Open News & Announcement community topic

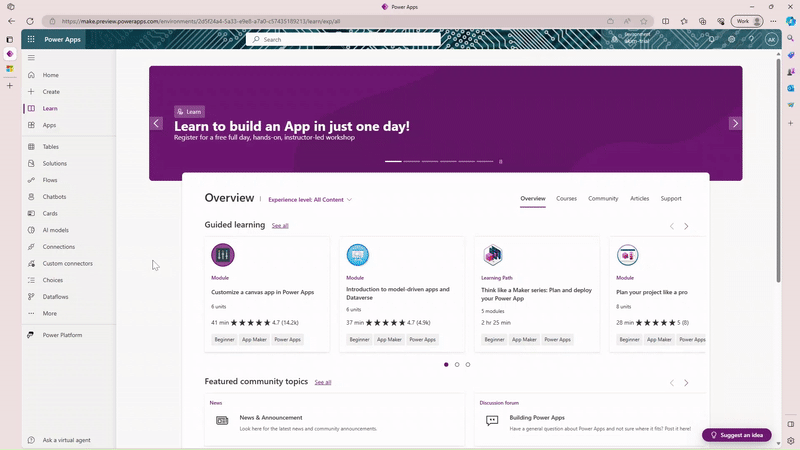(335, 420)
